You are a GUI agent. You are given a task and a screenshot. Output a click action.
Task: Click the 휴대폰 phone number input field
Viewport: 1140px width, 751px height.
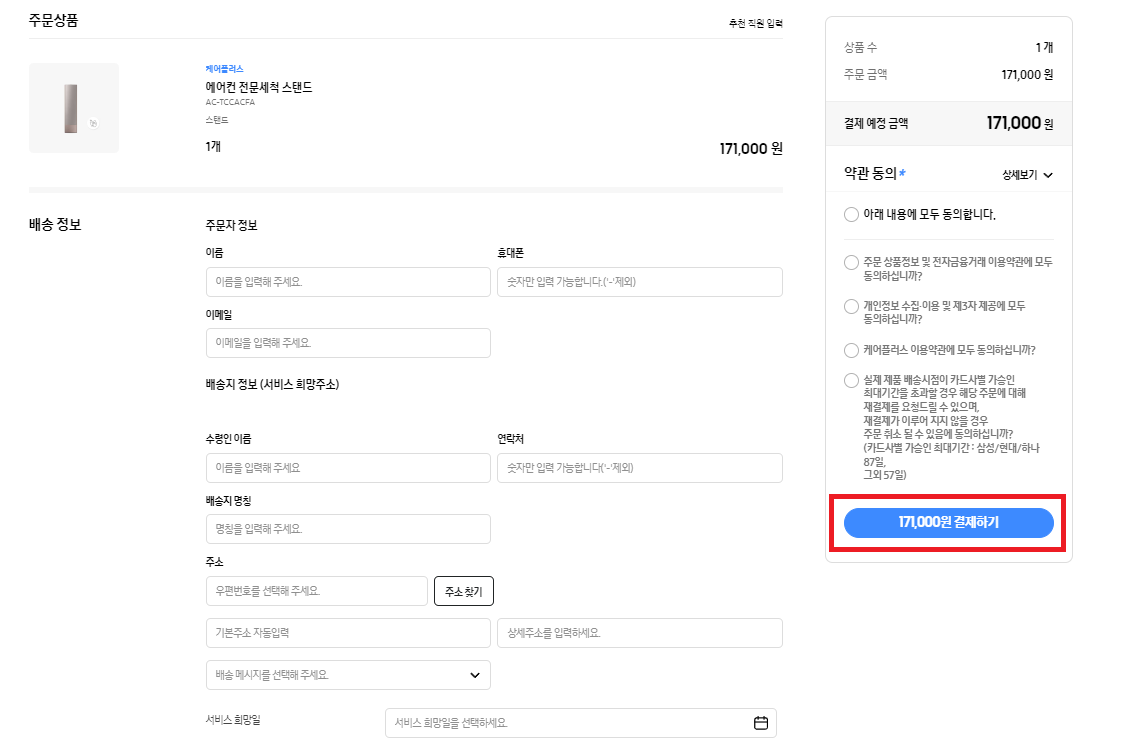639,282
